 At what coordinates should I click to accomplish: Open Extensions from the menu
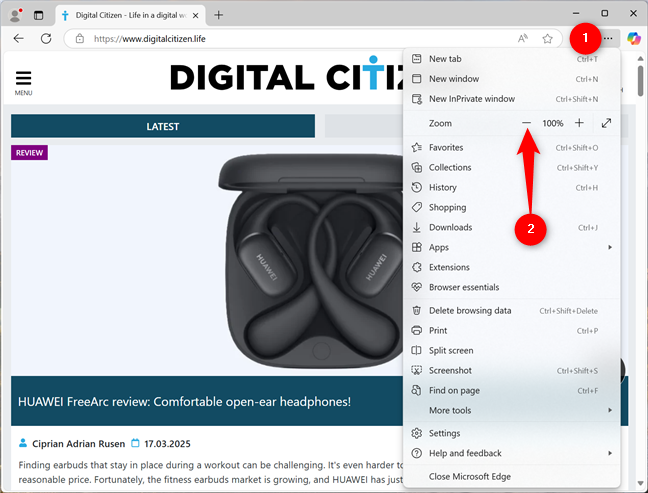click(x=512, y=267)
